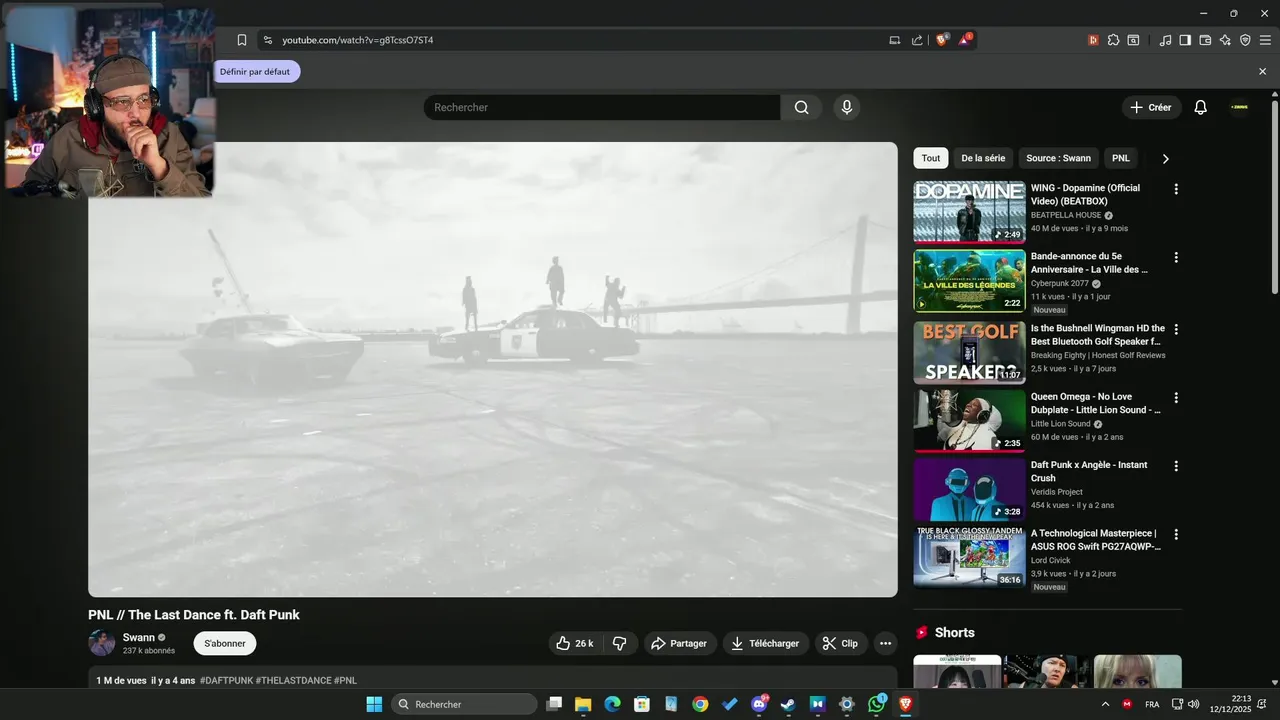The width and height of the screenshot is (1280, 720).
Task: Like the video with thumbs up
Action: (574, 643)
